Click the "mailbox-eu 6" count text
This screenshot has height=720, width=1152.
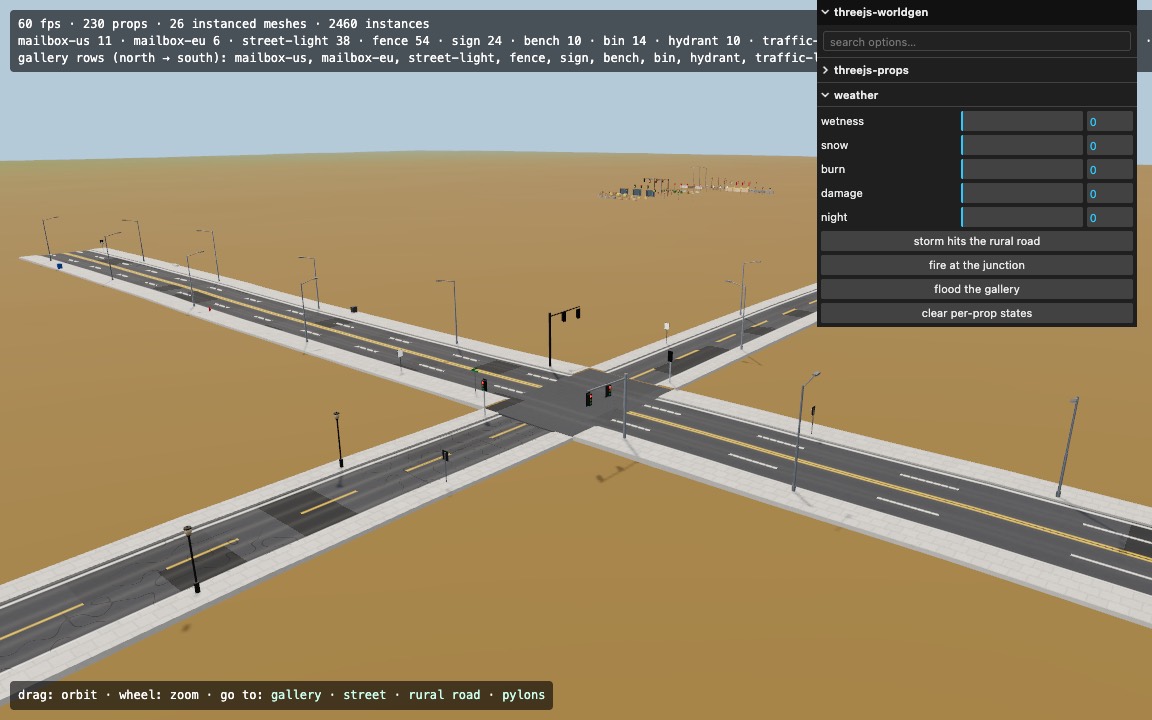coord(177,41)
